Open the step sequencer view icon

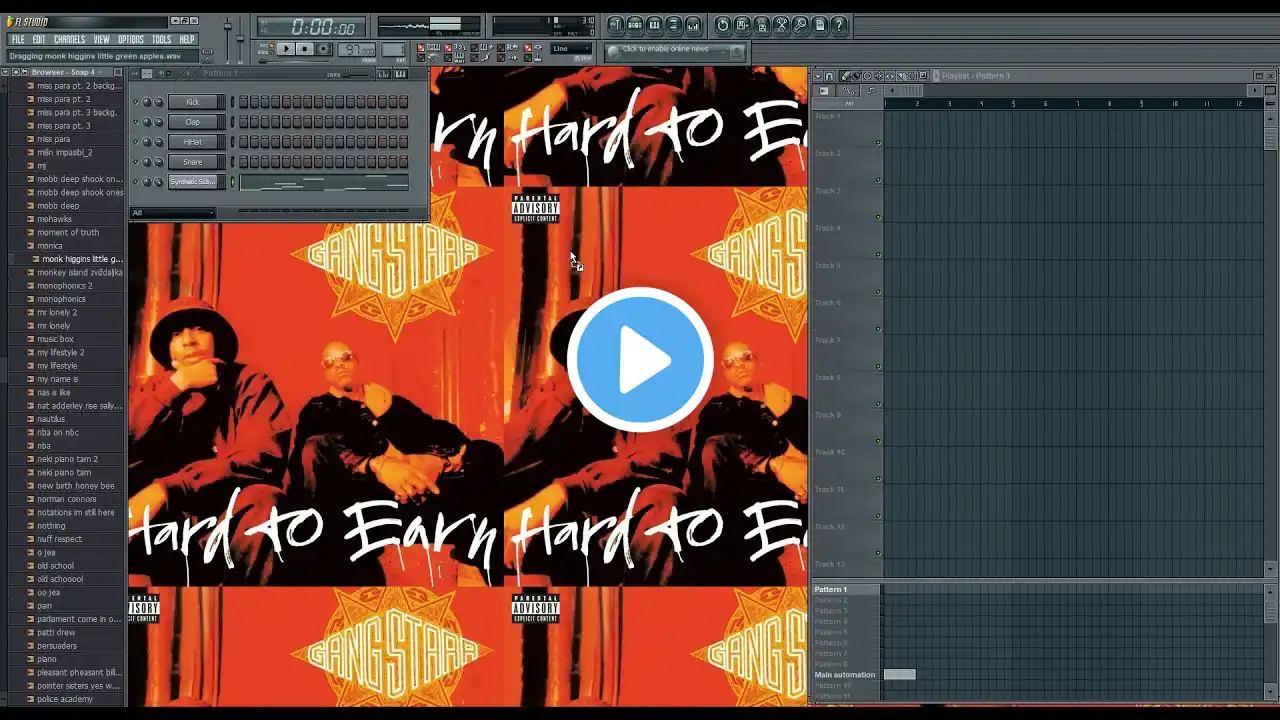[635, 25]
